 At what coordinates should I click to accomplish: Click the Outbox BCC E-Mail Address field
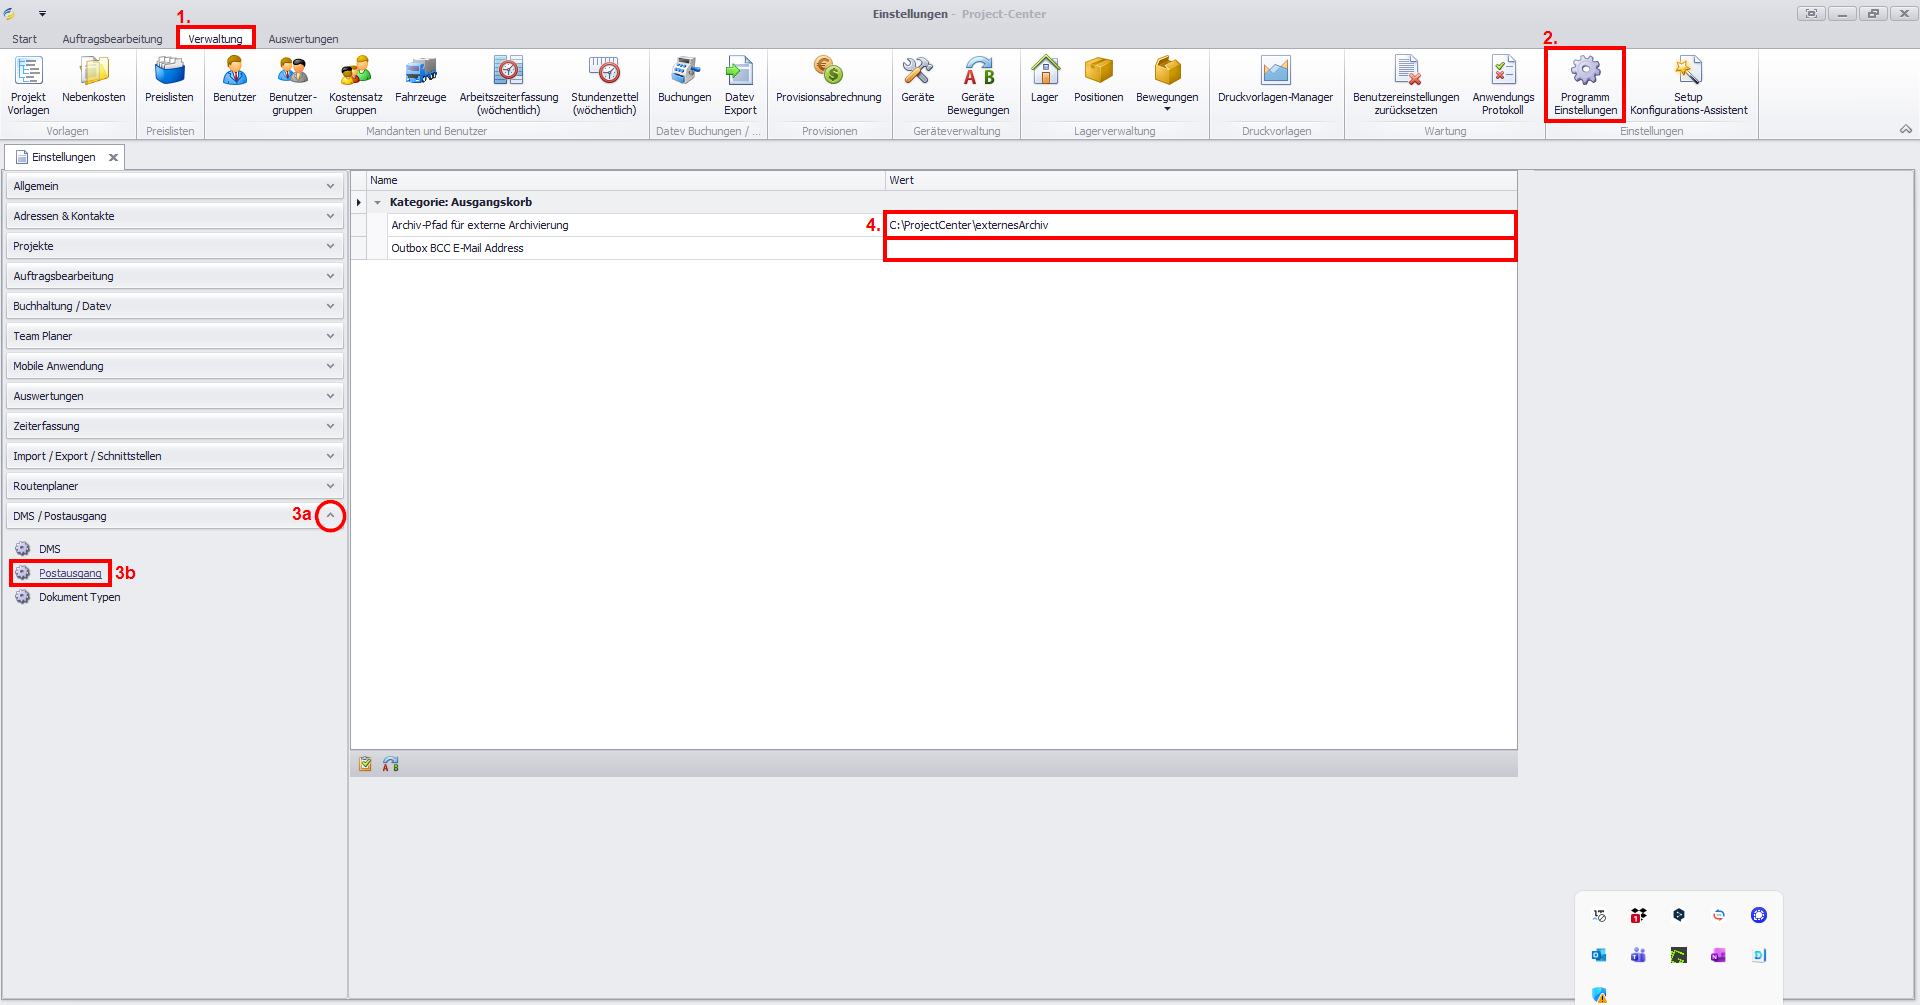coord(1199,249)
